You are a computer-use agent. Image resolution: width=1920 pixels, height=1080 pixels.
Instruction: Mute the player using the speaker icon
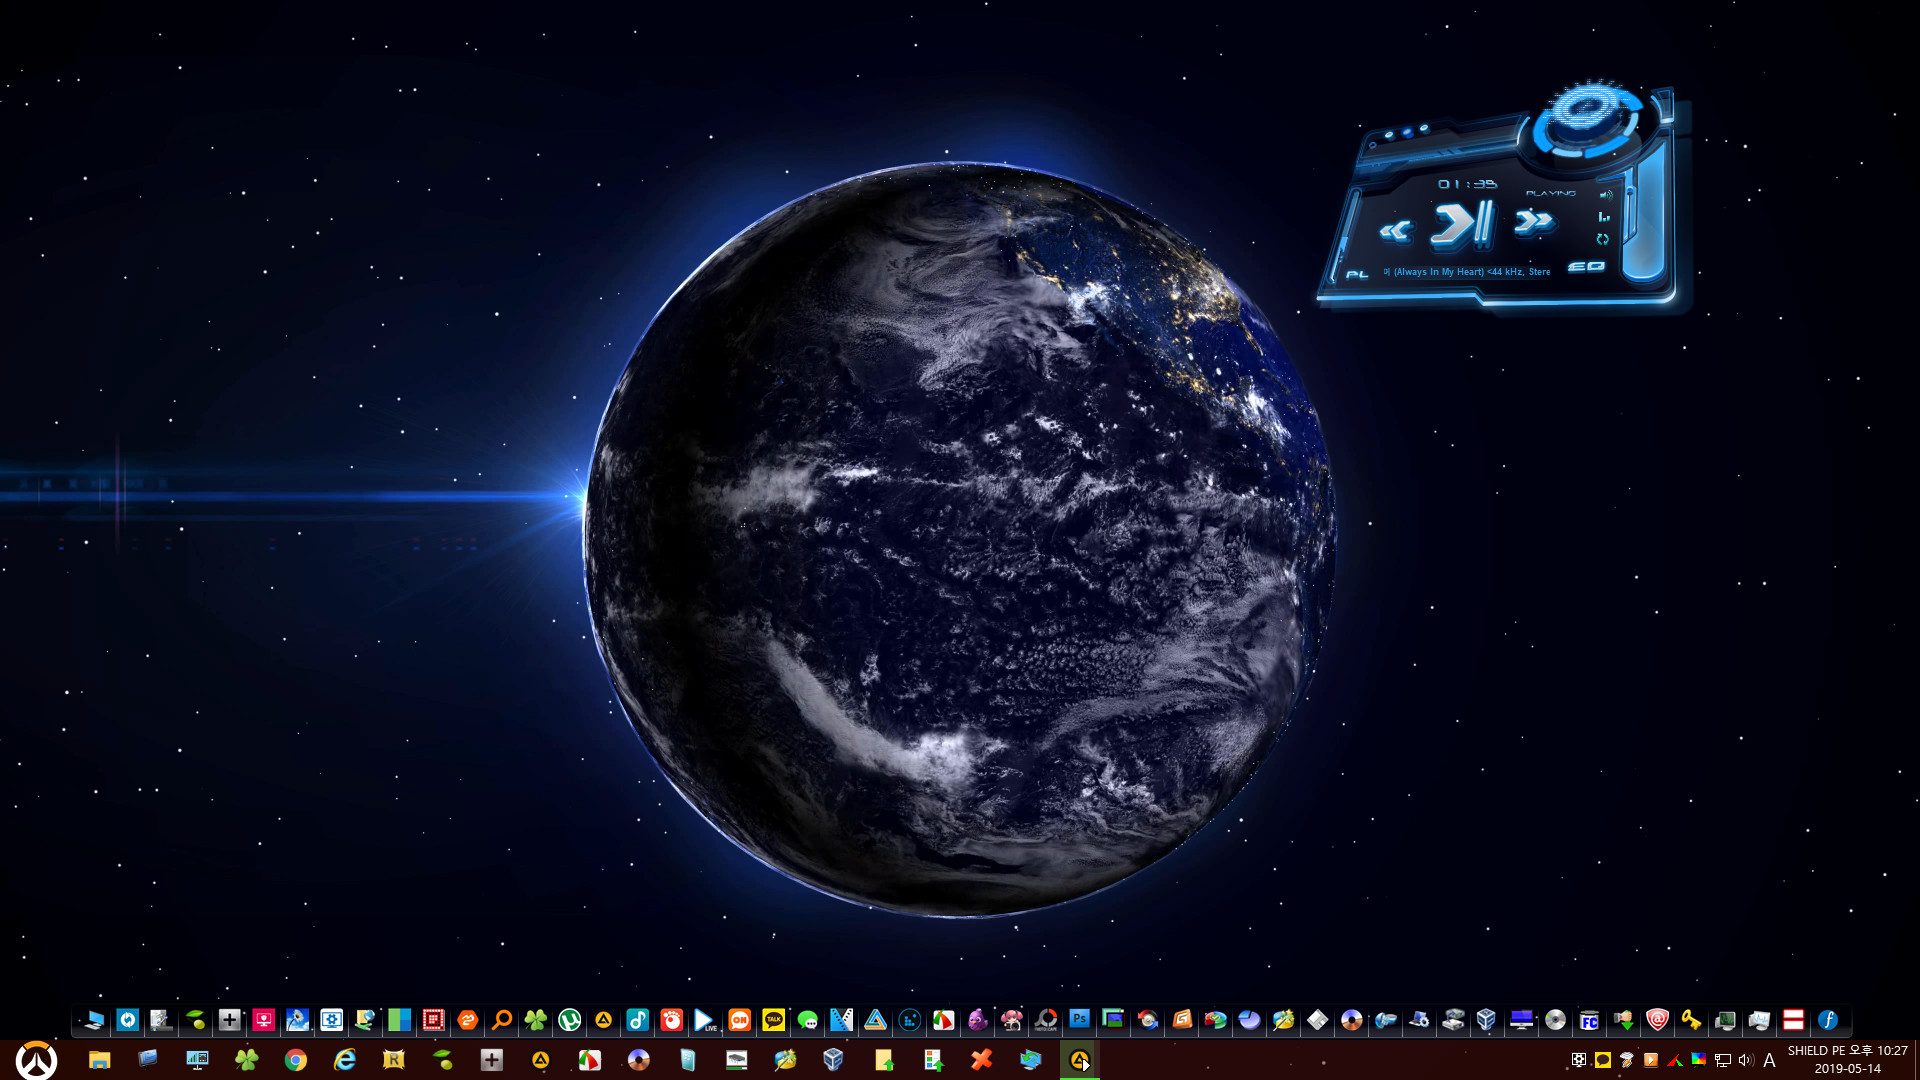[x=1605, y=195]
